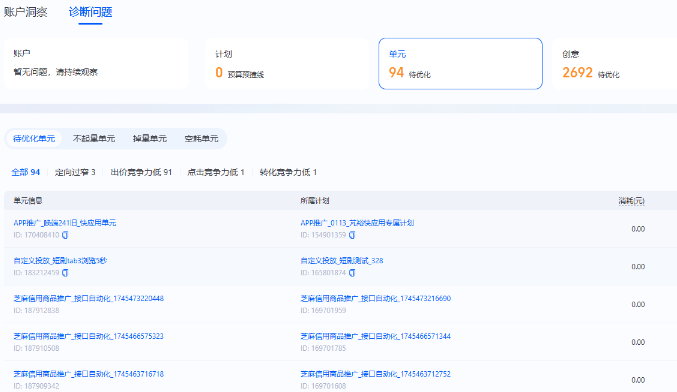
Task: Select the 诊断问题 tab
Action: pyautogui.click(x=90, y=12)
